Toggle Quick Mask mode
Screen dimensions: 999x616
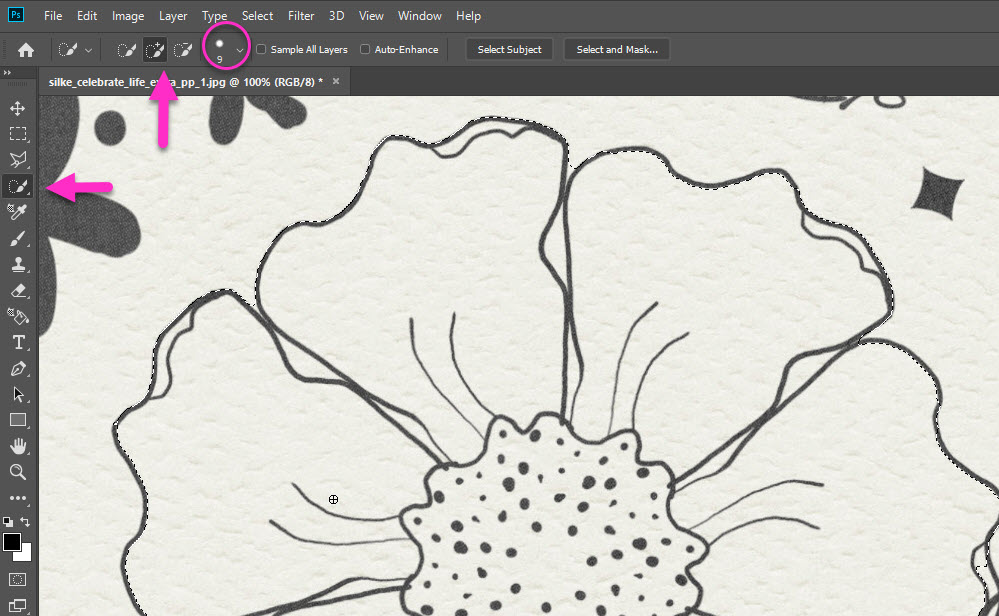pyautogui.click(x=18, y=579)
